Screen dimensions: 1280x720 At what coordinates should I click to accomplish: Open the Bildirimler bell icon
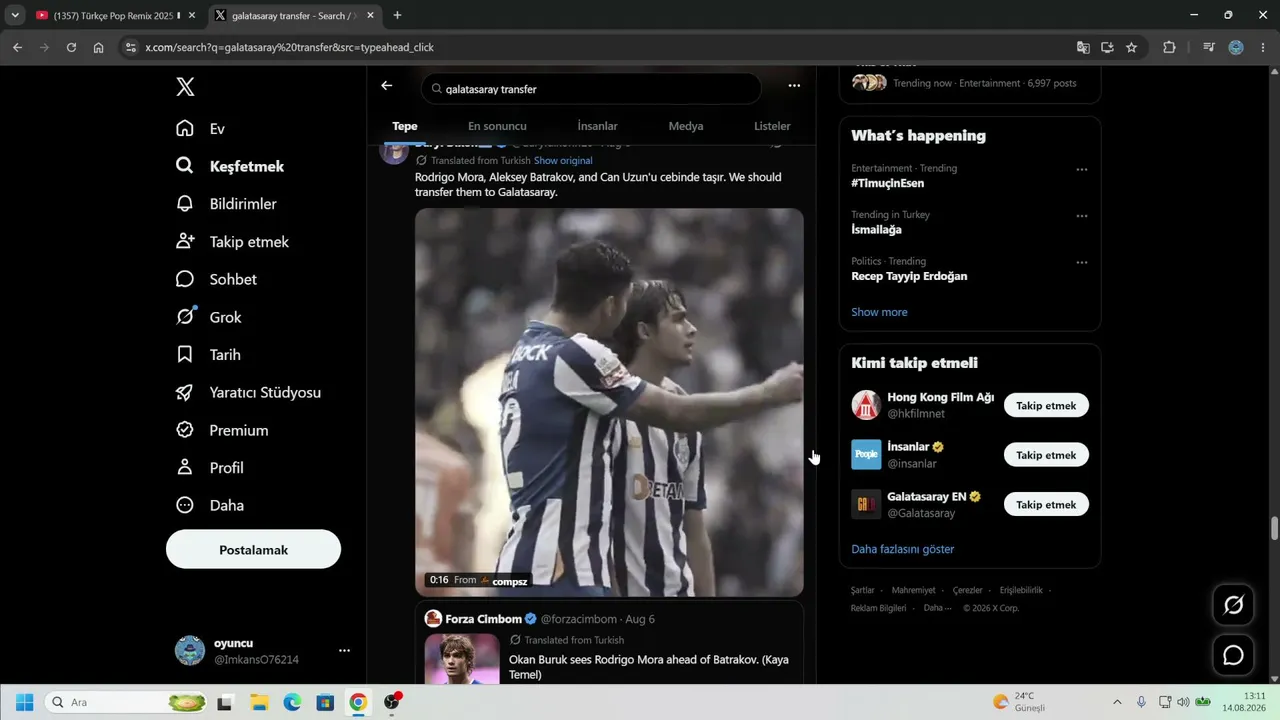click(185, 204)
